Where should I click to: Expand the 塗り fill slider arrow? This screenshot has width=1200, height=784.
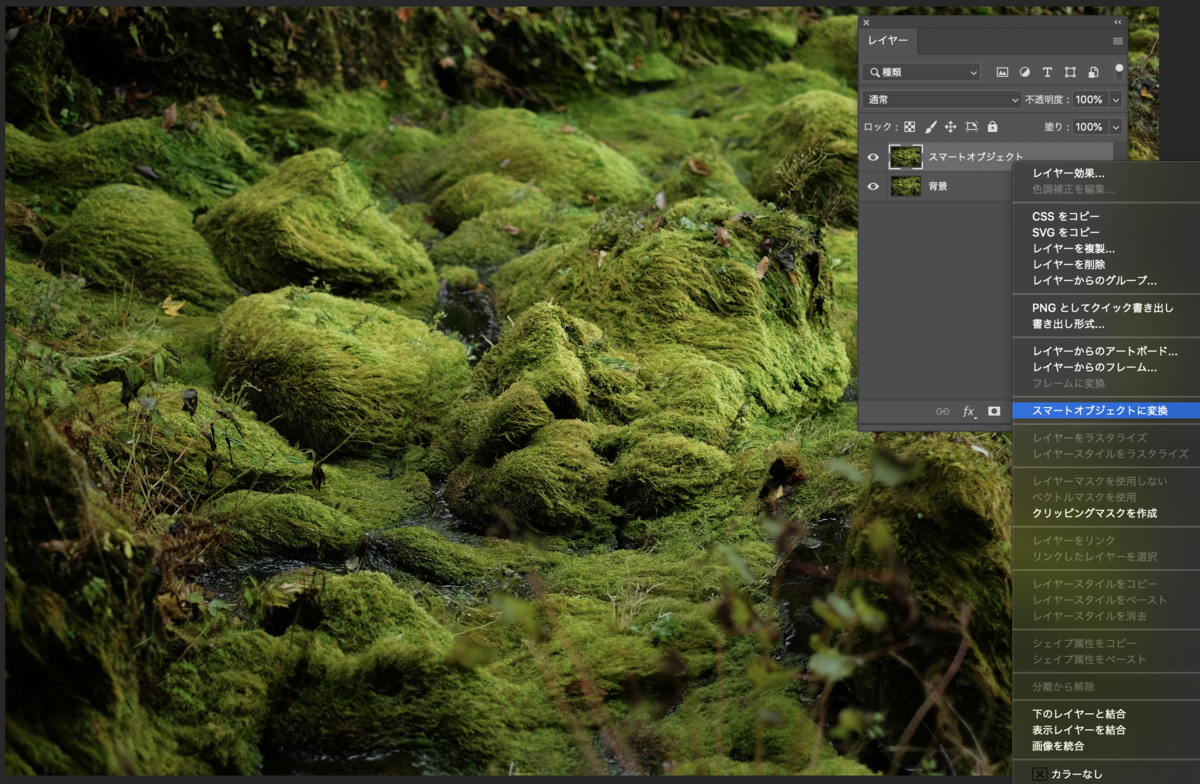point(1115,127)
